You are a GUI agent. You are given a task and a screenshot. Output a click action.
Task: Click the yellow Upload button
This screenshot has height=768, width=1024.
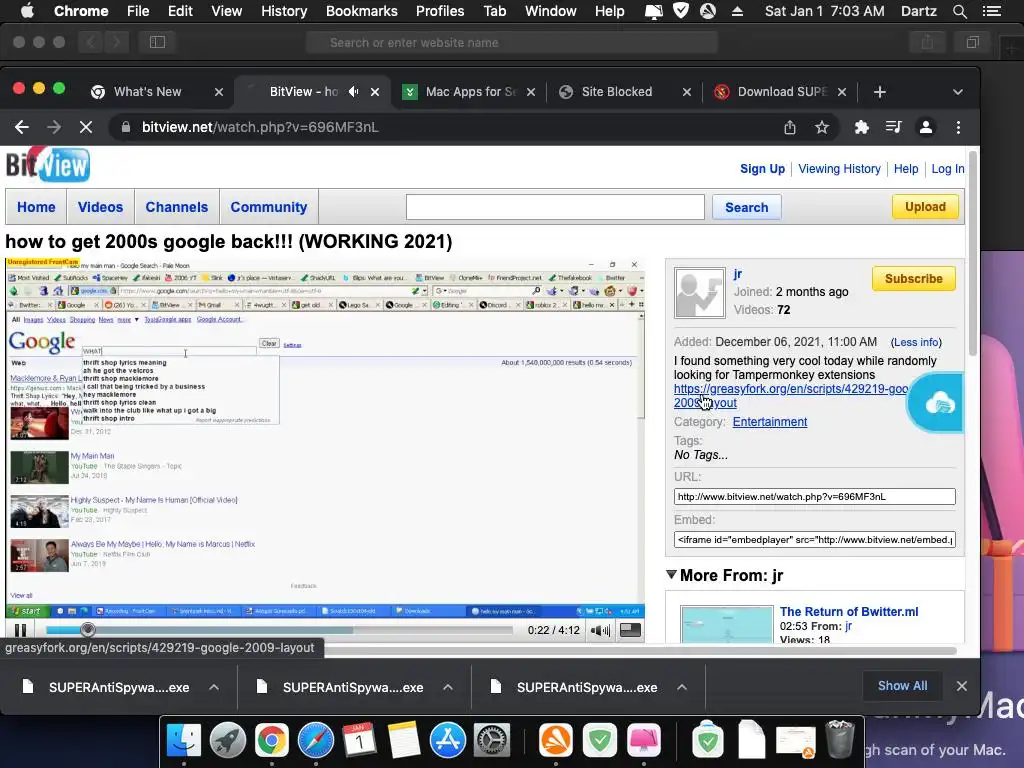925,206
